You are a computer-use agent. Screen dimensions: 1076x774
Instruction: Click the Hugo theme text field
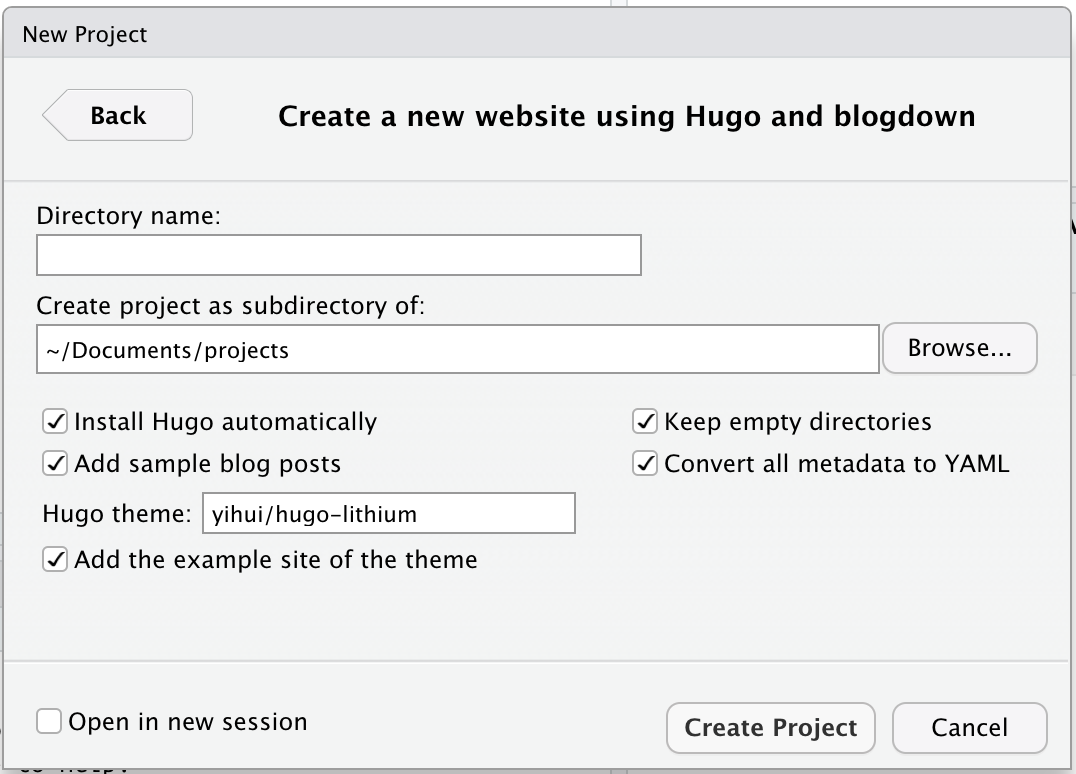coord(389,513)
